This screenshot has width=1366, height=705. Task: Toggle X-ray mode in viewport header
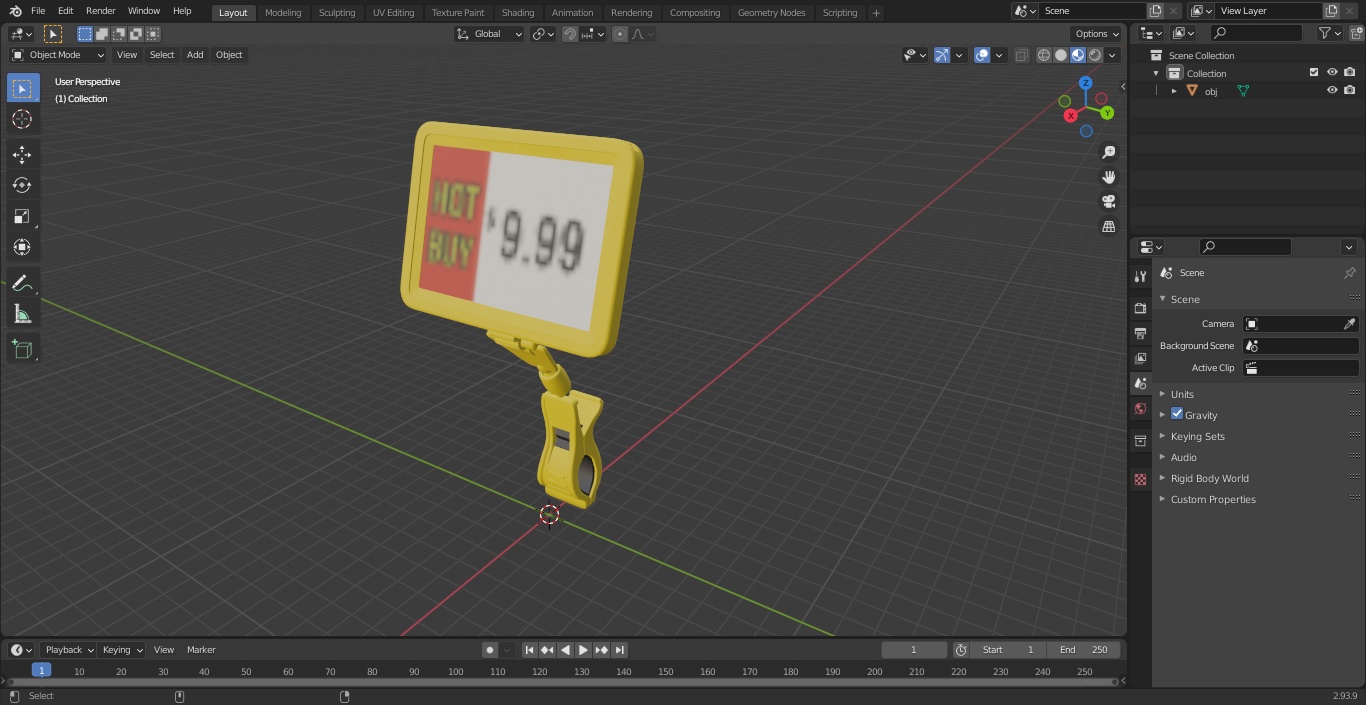click(x=1021, y=55)
